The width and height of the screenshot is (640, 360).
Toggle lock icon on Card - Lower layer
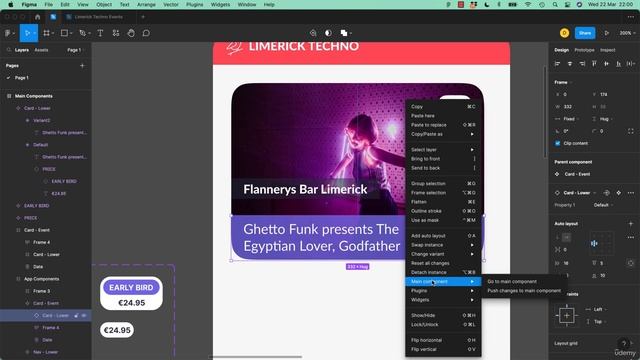click(x=76, y=316)
